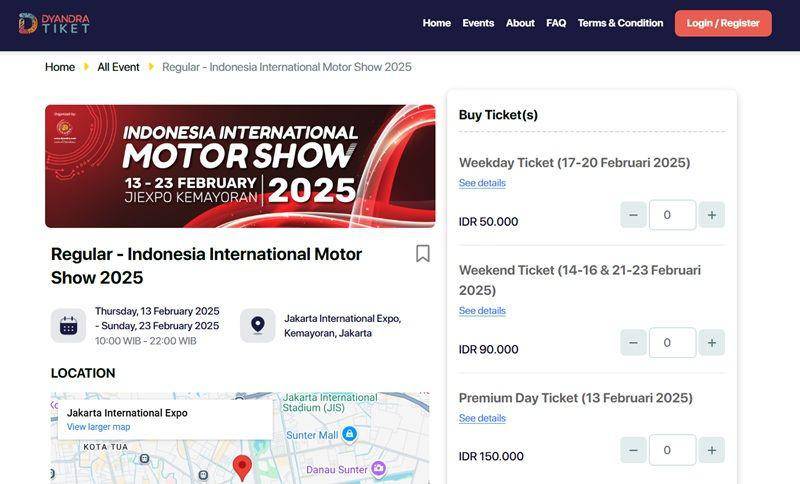Screen dimensions: 800x484
Task: Click the Jakarta International Stadium map label
Action: (x=330, y=402)
